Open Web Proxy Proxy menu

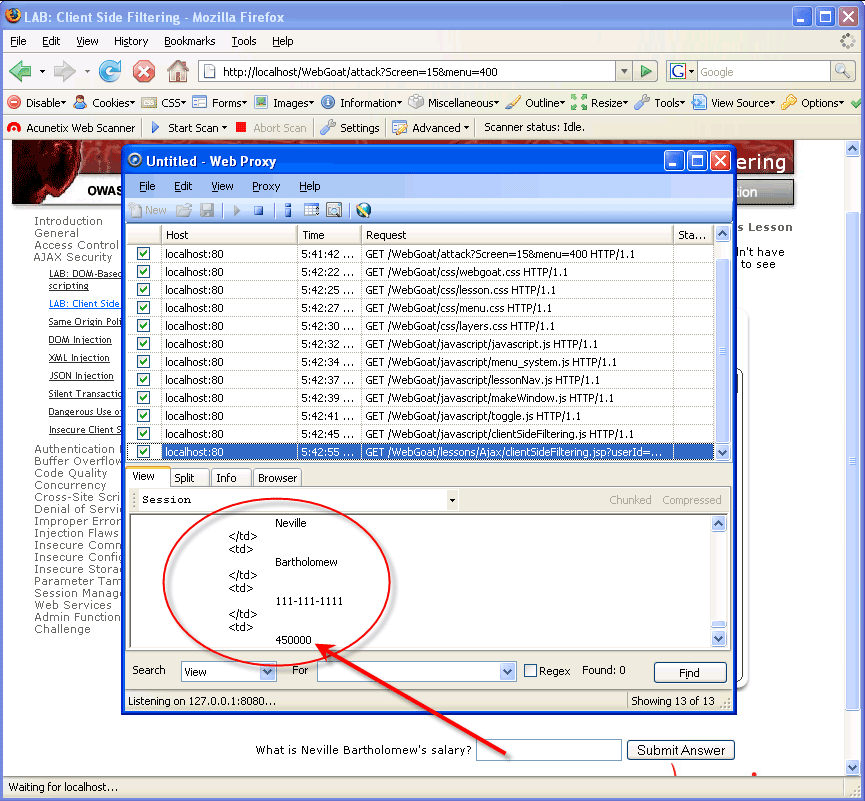point(266,186)
